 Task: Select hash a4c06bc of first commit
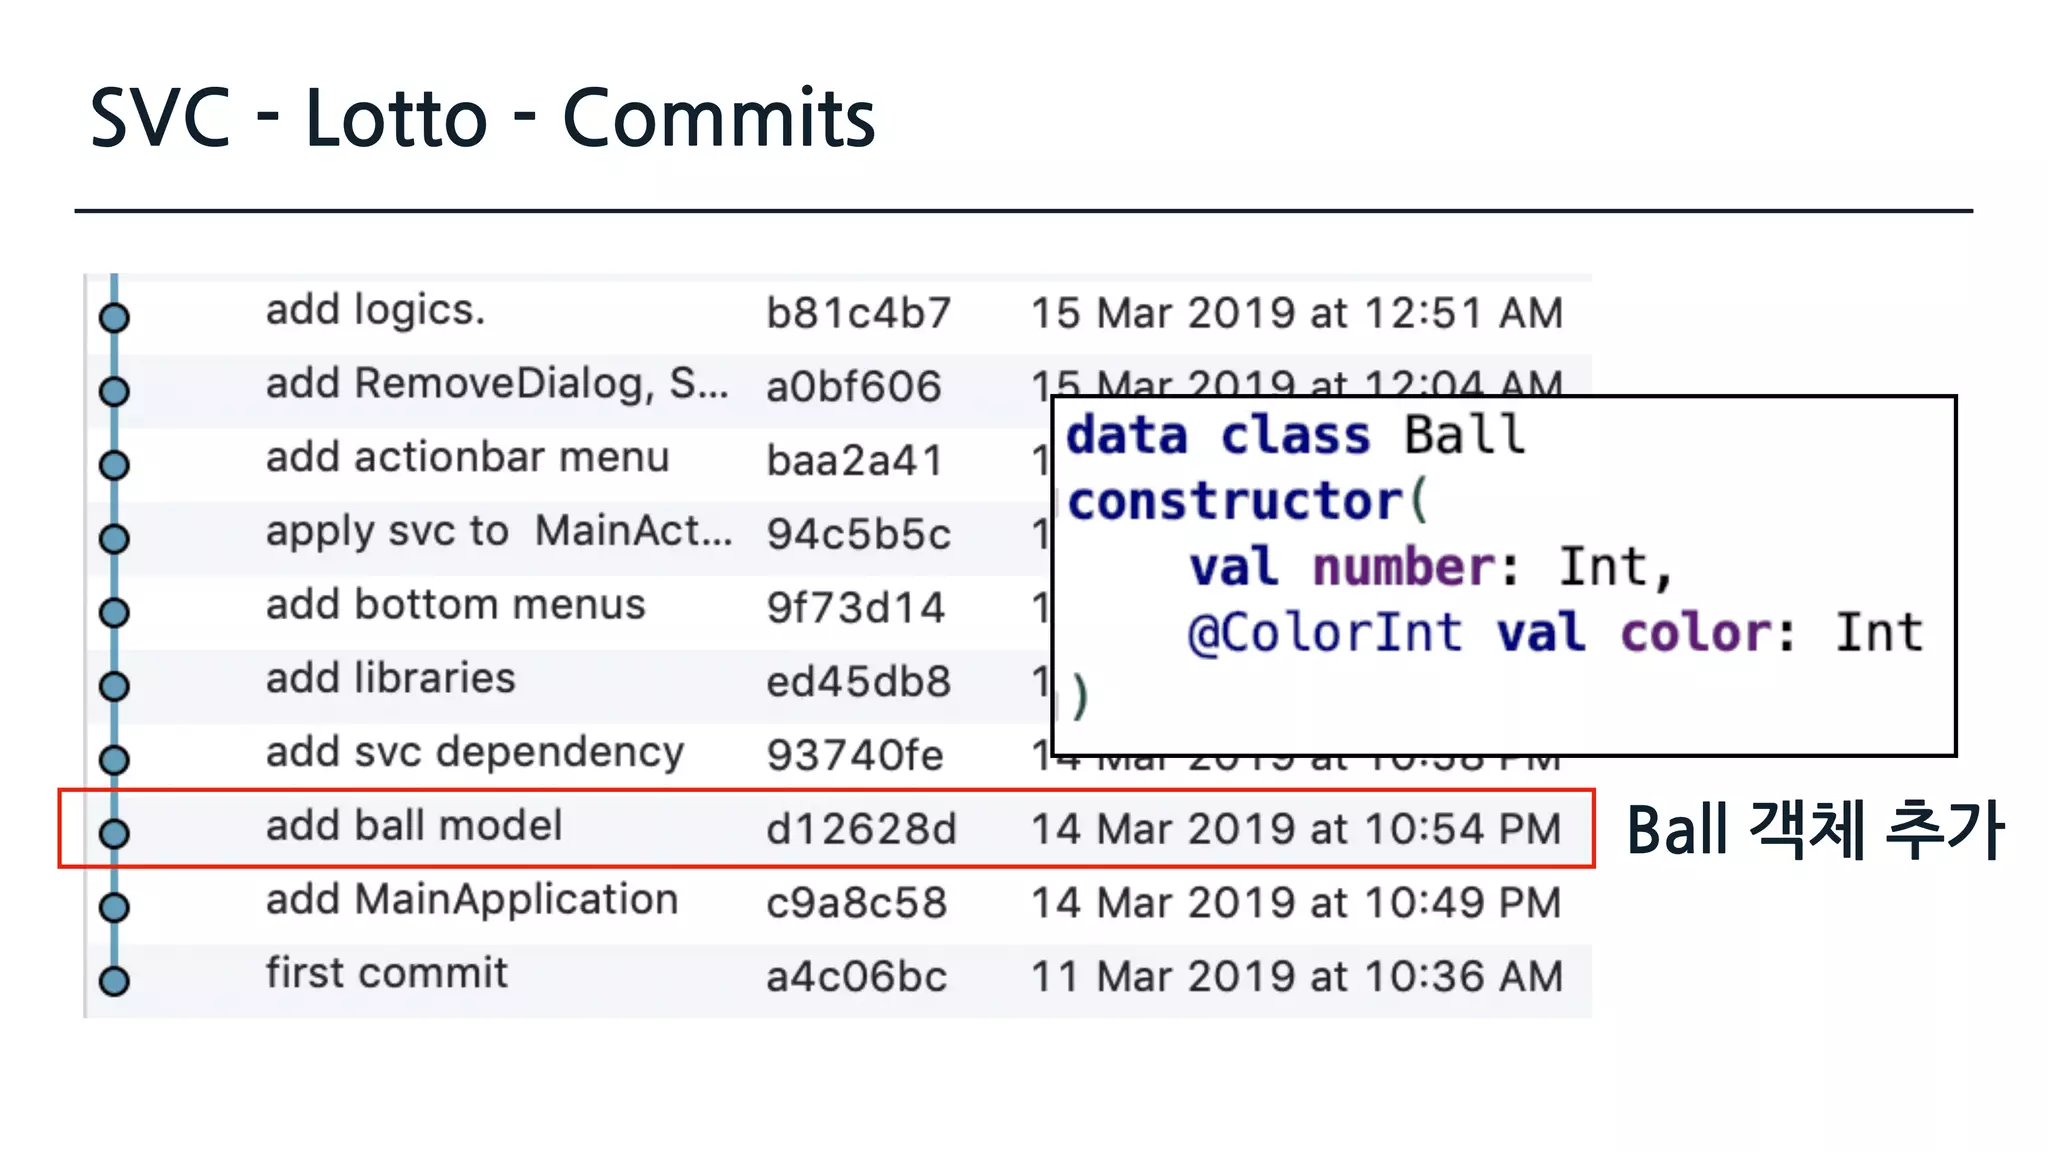pos(856,977)
